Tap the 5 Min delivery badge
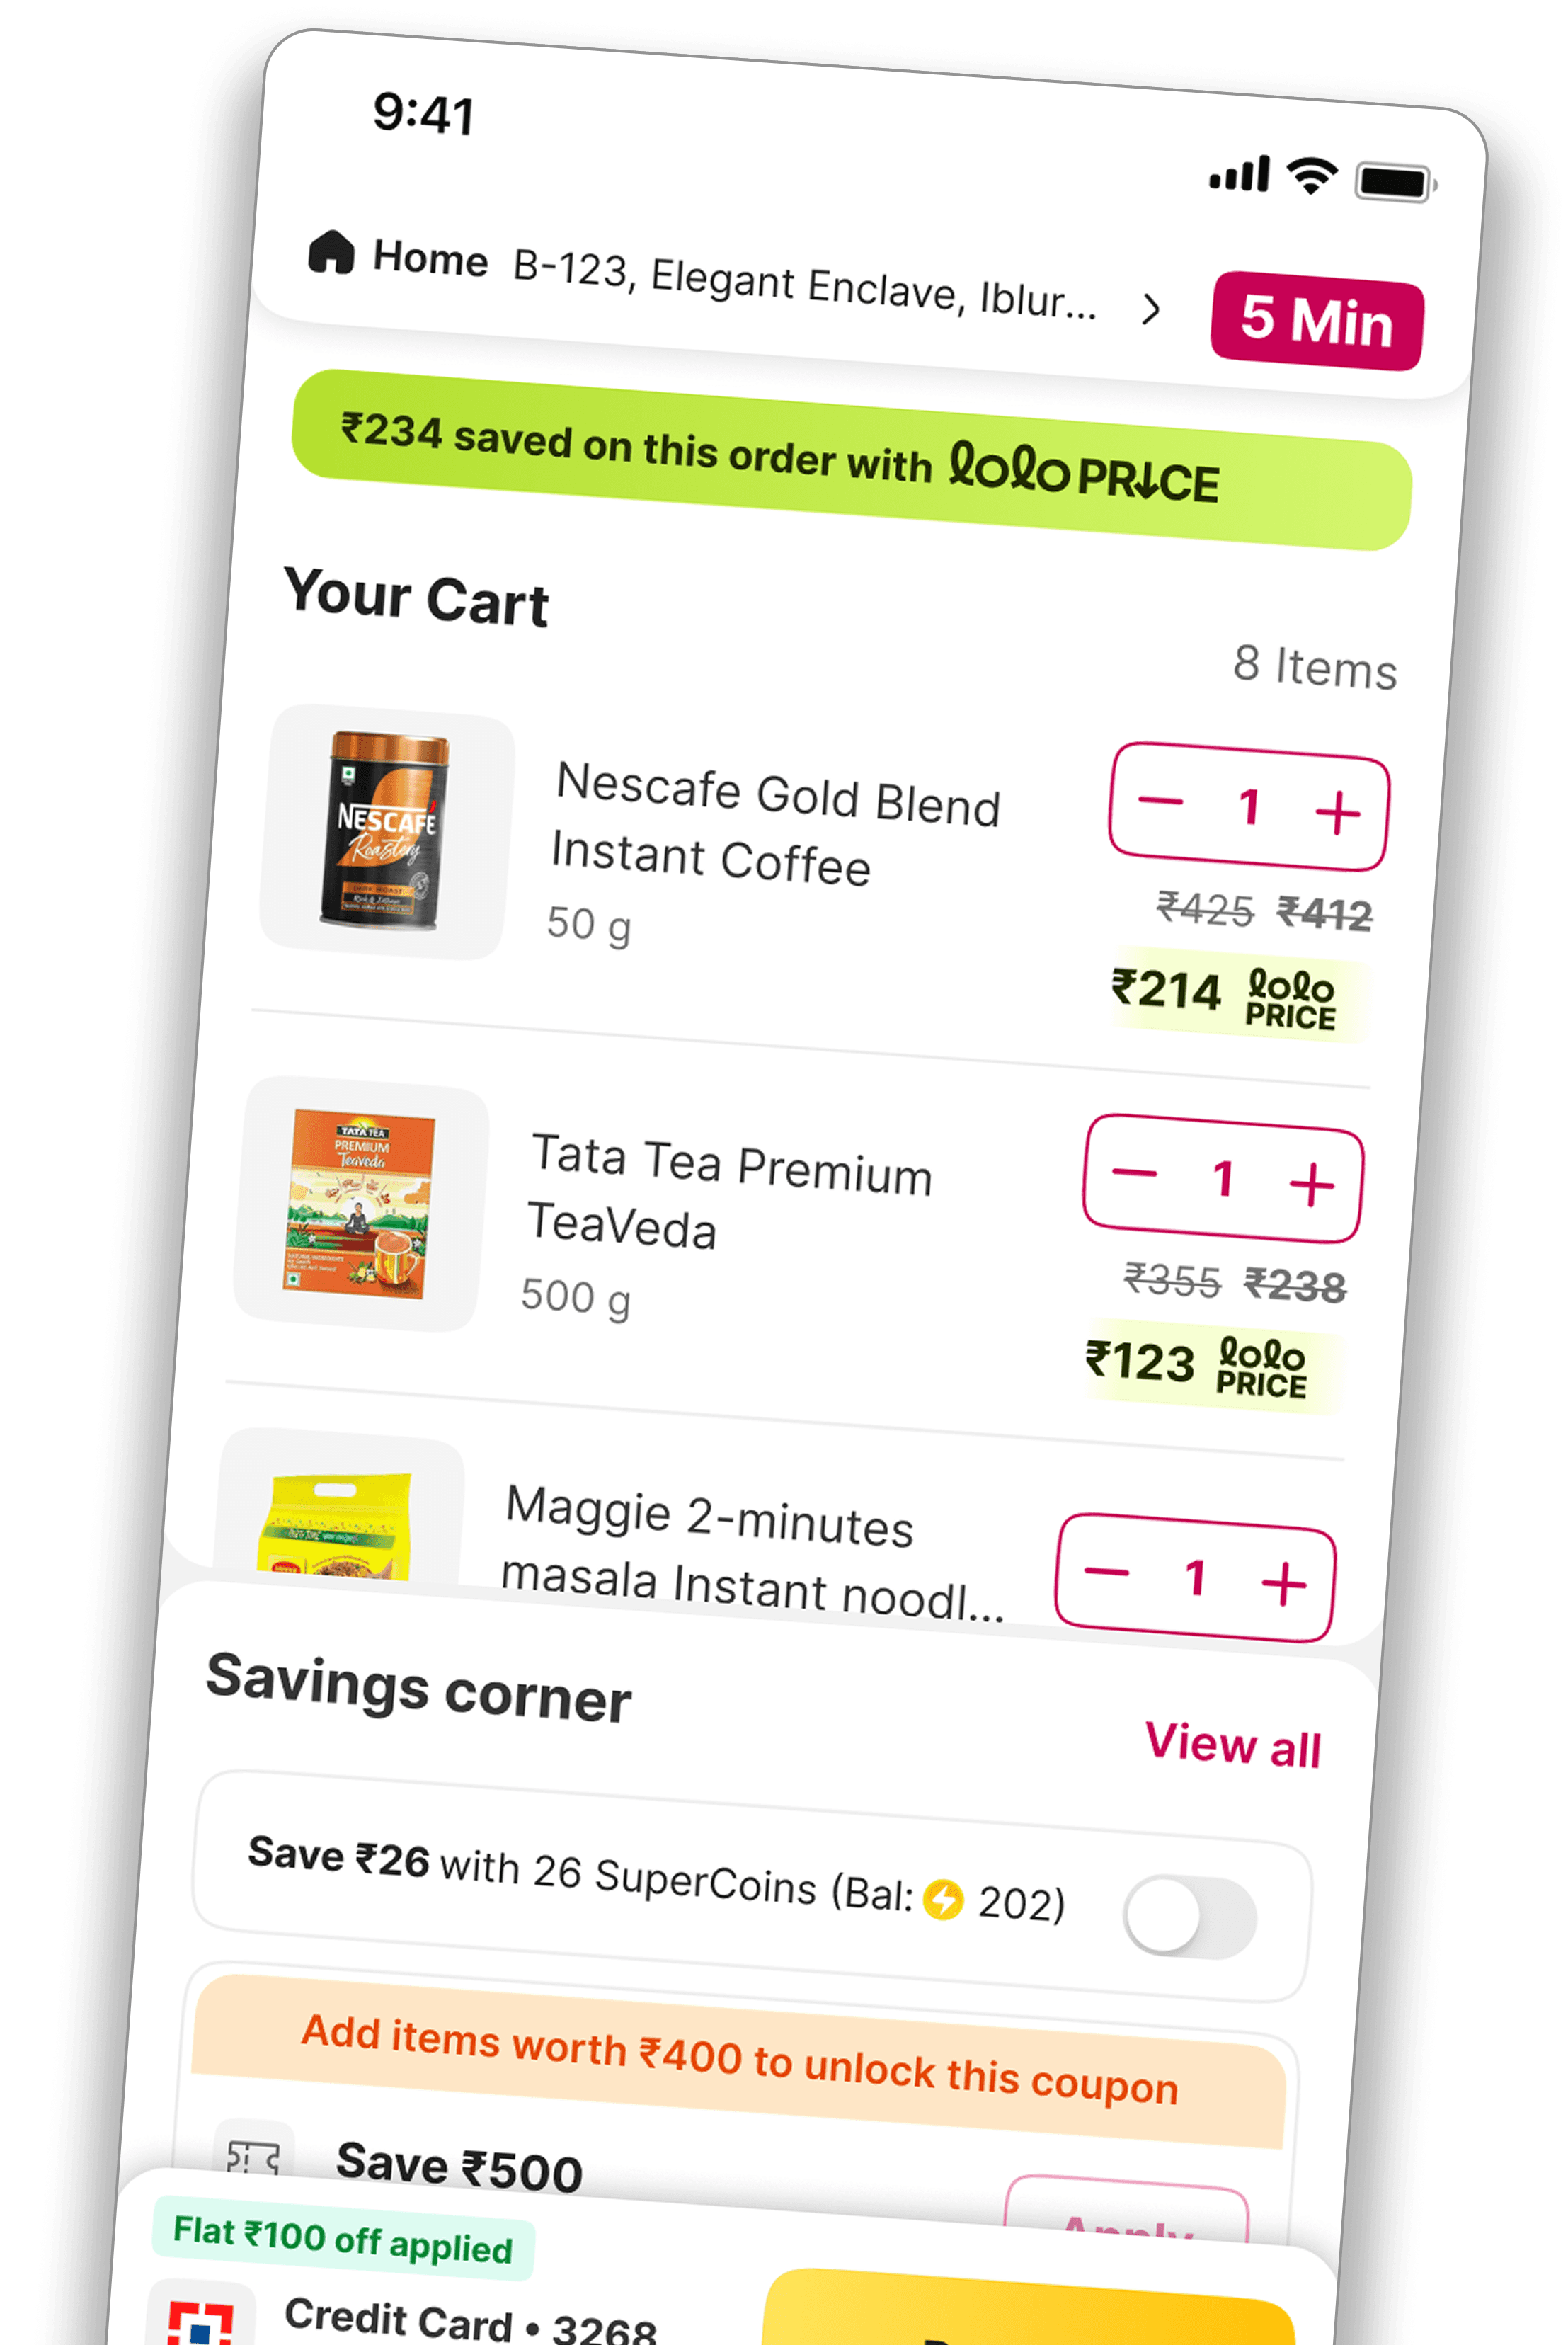 [1316, 321]
